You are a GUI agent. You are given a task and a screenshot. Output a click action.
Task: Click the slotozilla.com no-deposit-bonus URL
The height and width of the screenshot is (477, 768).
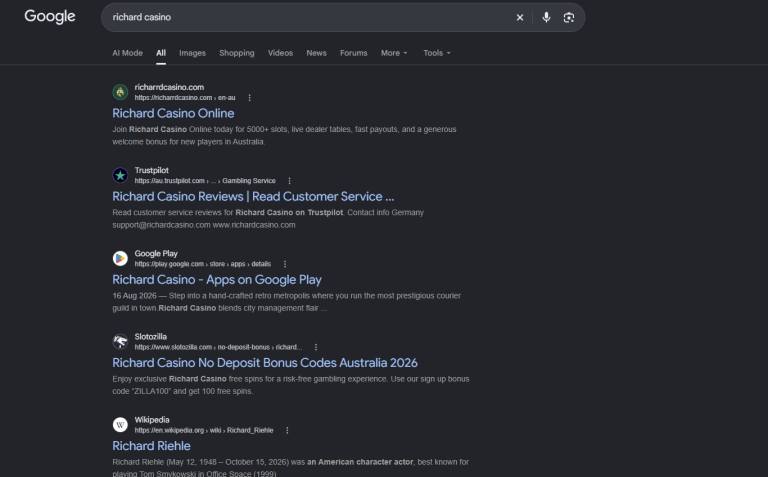click(x=218, y=347)
